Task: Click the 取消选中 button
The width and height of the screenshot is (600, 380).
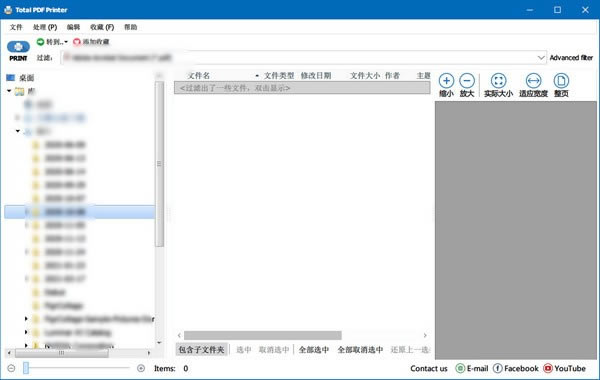Action: [x=274, y=349]
